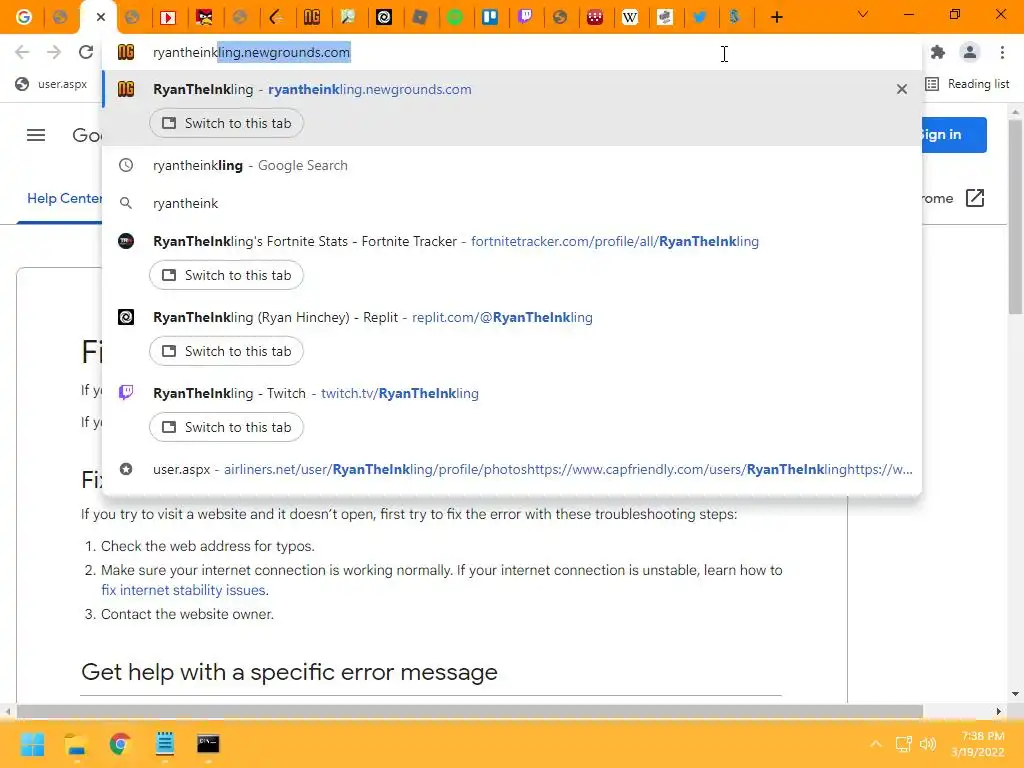This screenshot has width=1024, height=768.
Task: Open Notepad from the taskbar
Action: tap(165, 743)
